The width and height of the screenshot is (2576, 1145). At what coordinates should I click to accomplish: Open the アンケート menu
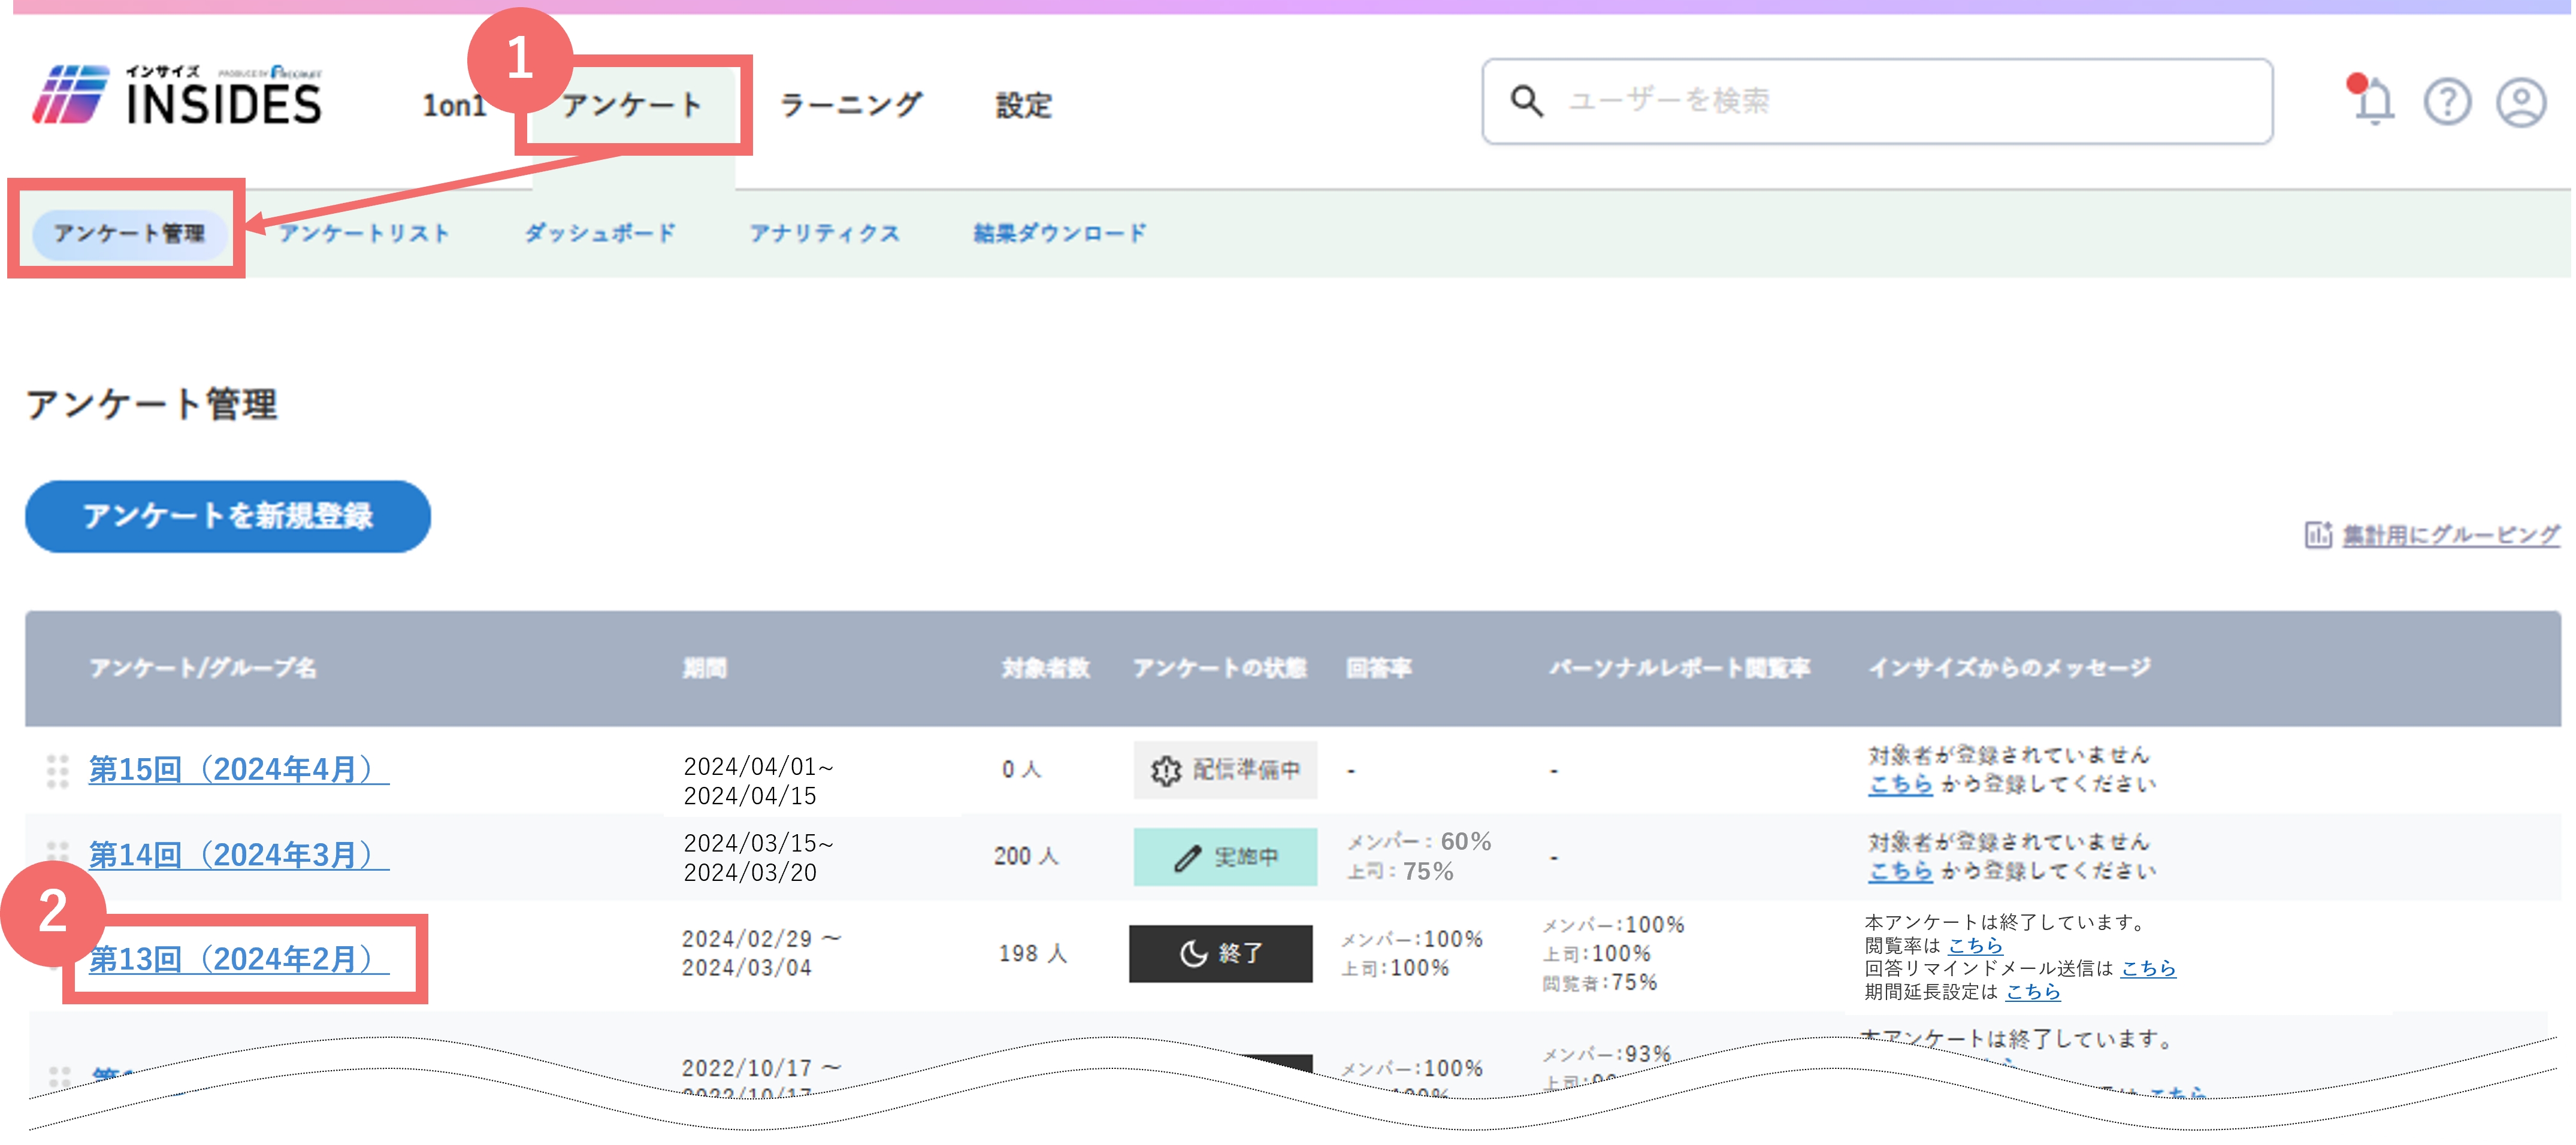point(632,105)
